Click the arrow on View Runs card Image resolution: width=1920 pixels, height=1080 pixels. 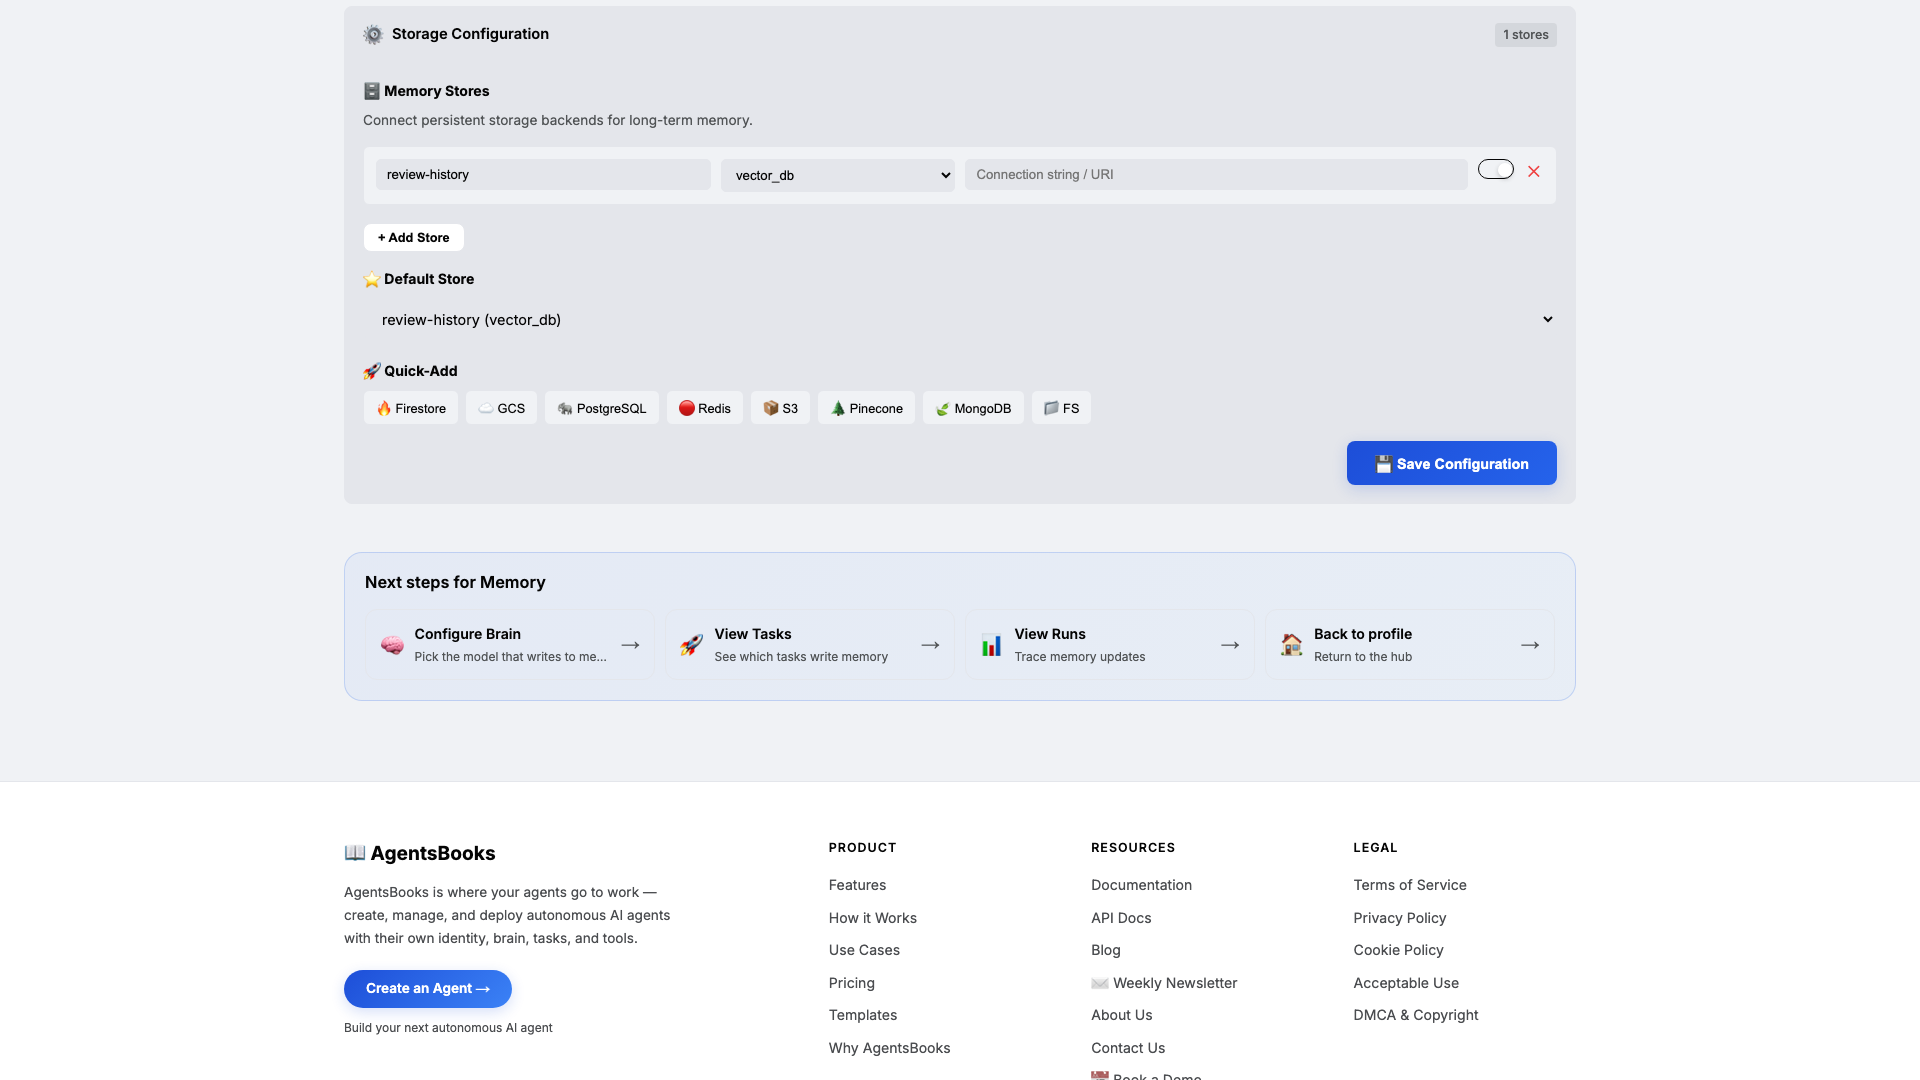pos(1230,645)
